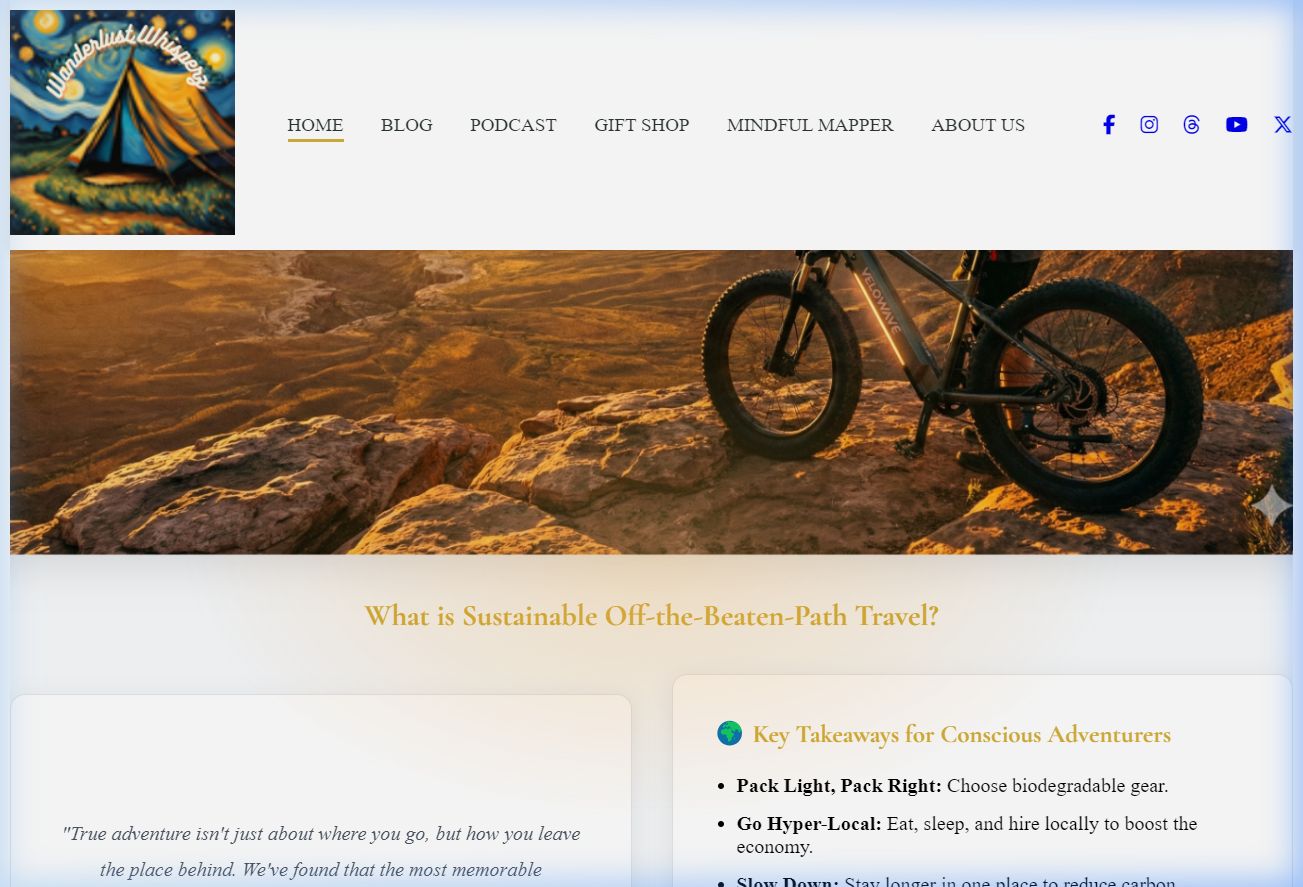The image size is (1303, 887).
Task: Click the globe emoji beside Key Takeaways
Action: click(x=730, y=734)
